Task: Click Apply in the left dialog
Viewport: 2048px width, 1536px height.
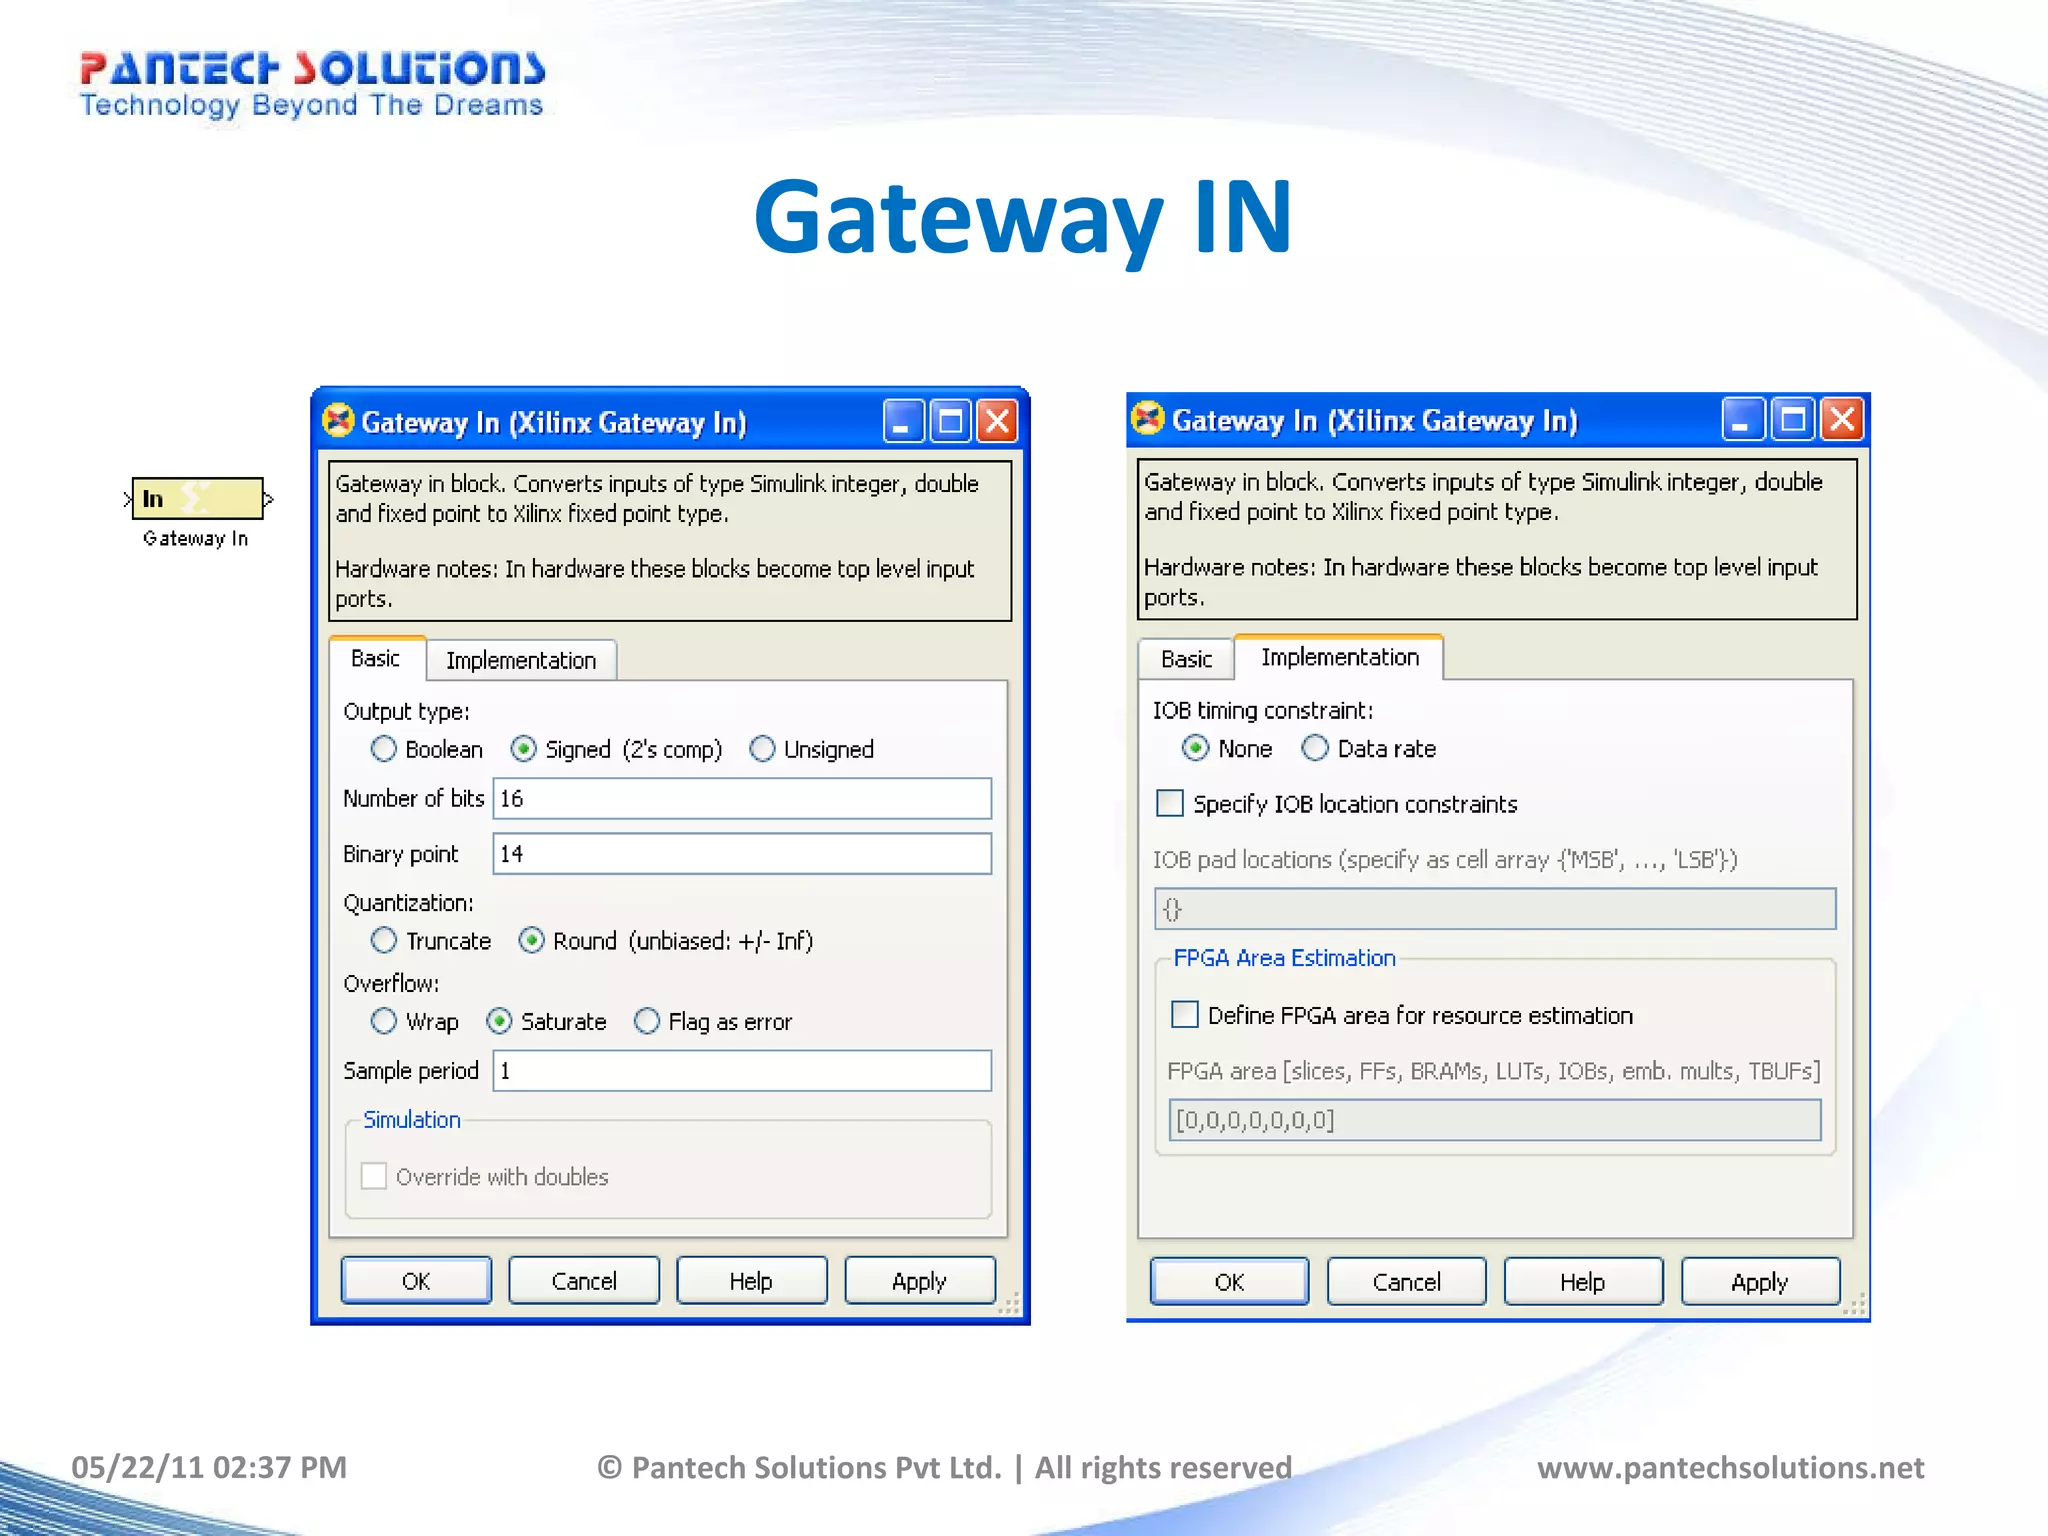Action: (919, 1281)
